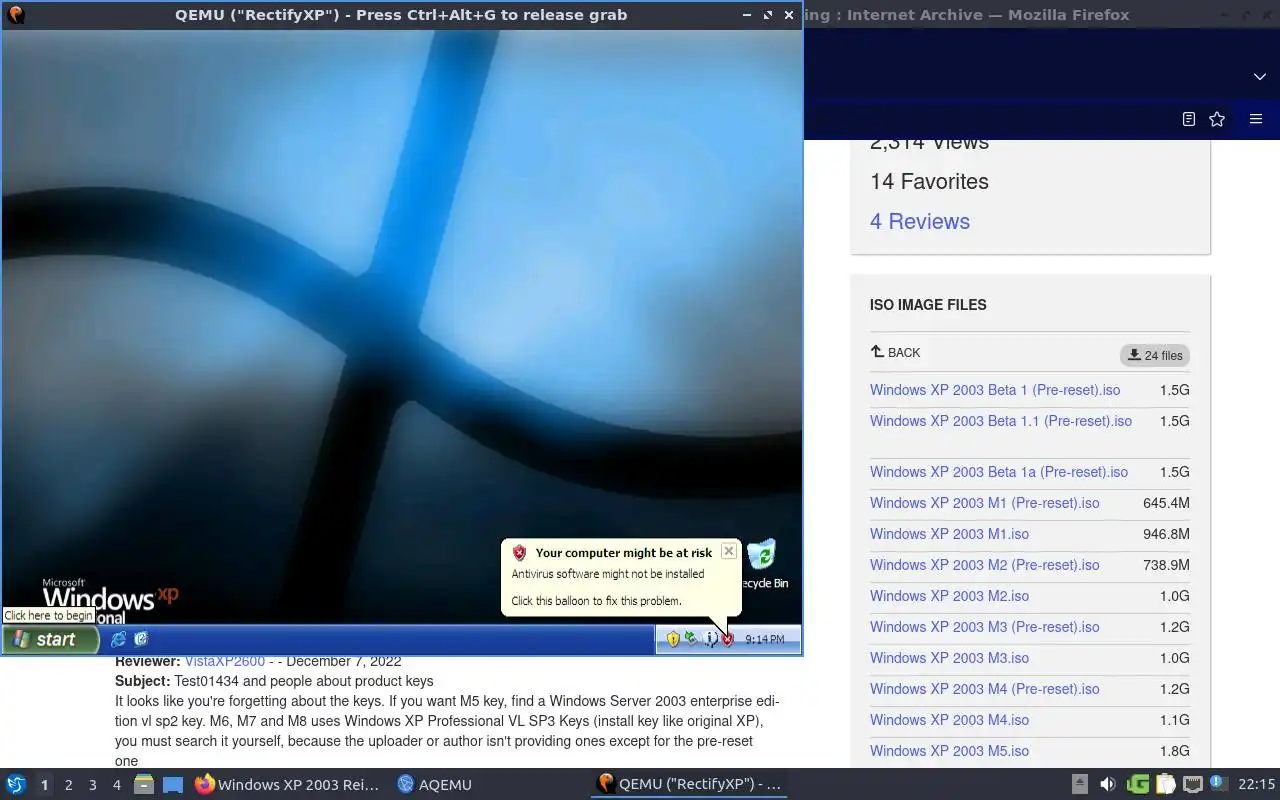Click the 'ISO IMAGE FILES' heading
This screenshot has height=800, width=1280.
pos(928,305)
